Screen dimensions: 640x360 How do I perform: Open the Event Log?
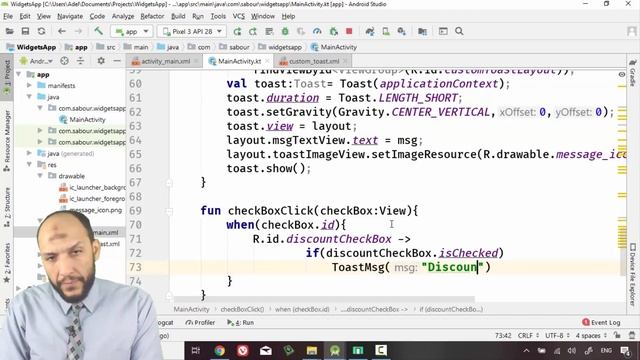(x=601, y=322)
